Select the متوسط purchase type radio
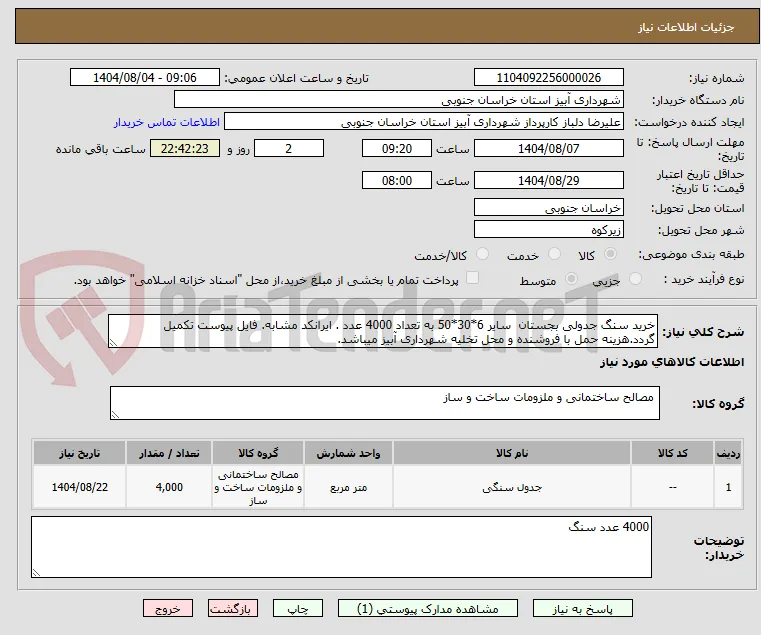 coord(572,279)
